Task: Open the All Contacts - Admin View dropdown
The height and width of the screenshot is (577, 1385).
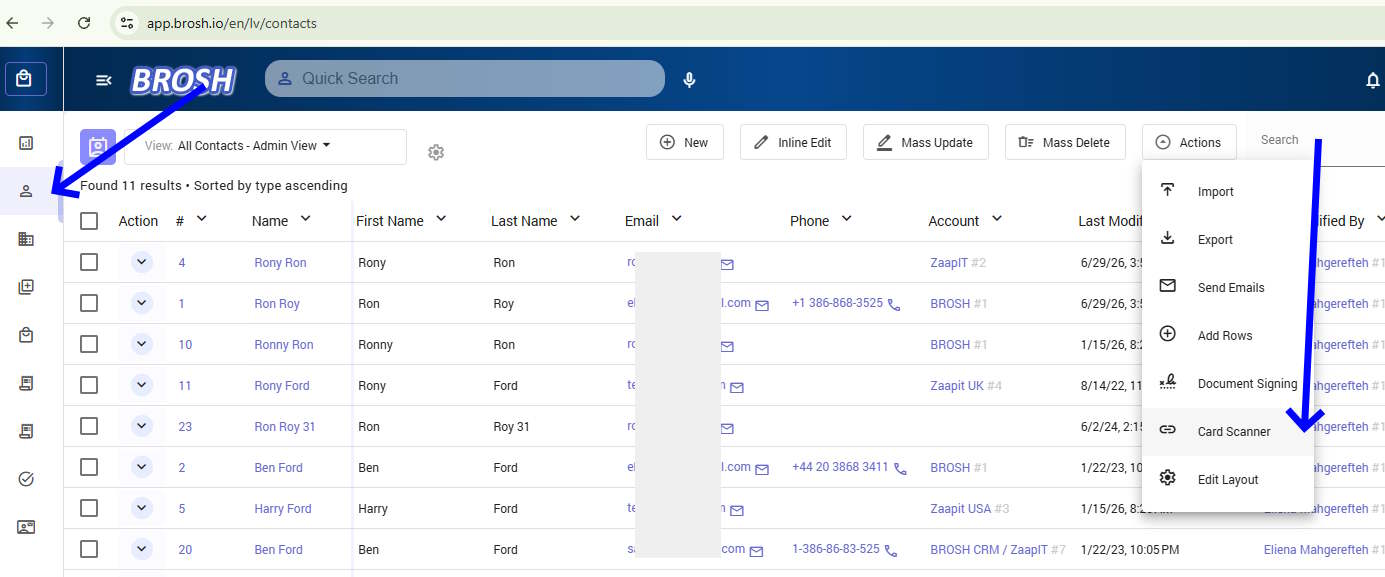Action: click(x=265, y=146)
